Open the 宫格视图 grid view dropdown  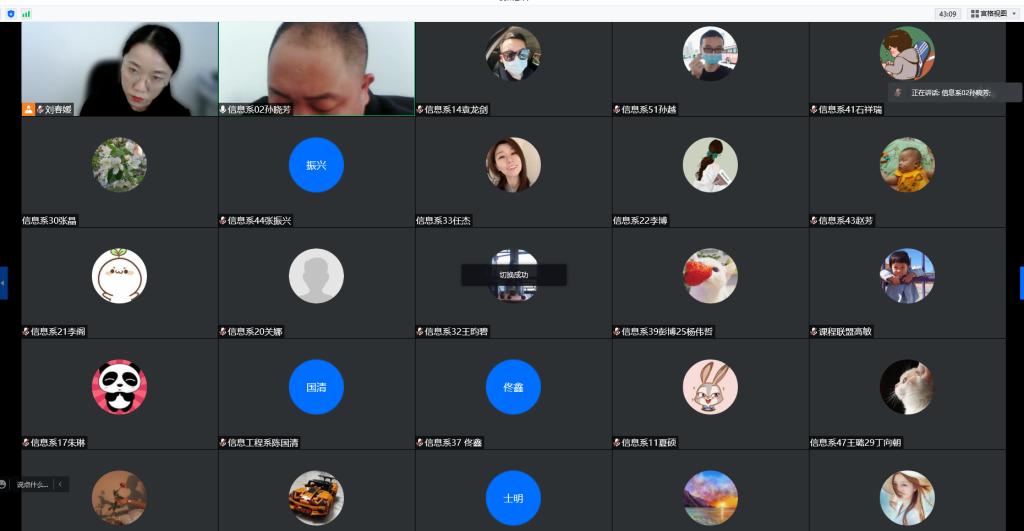(993, 14)
